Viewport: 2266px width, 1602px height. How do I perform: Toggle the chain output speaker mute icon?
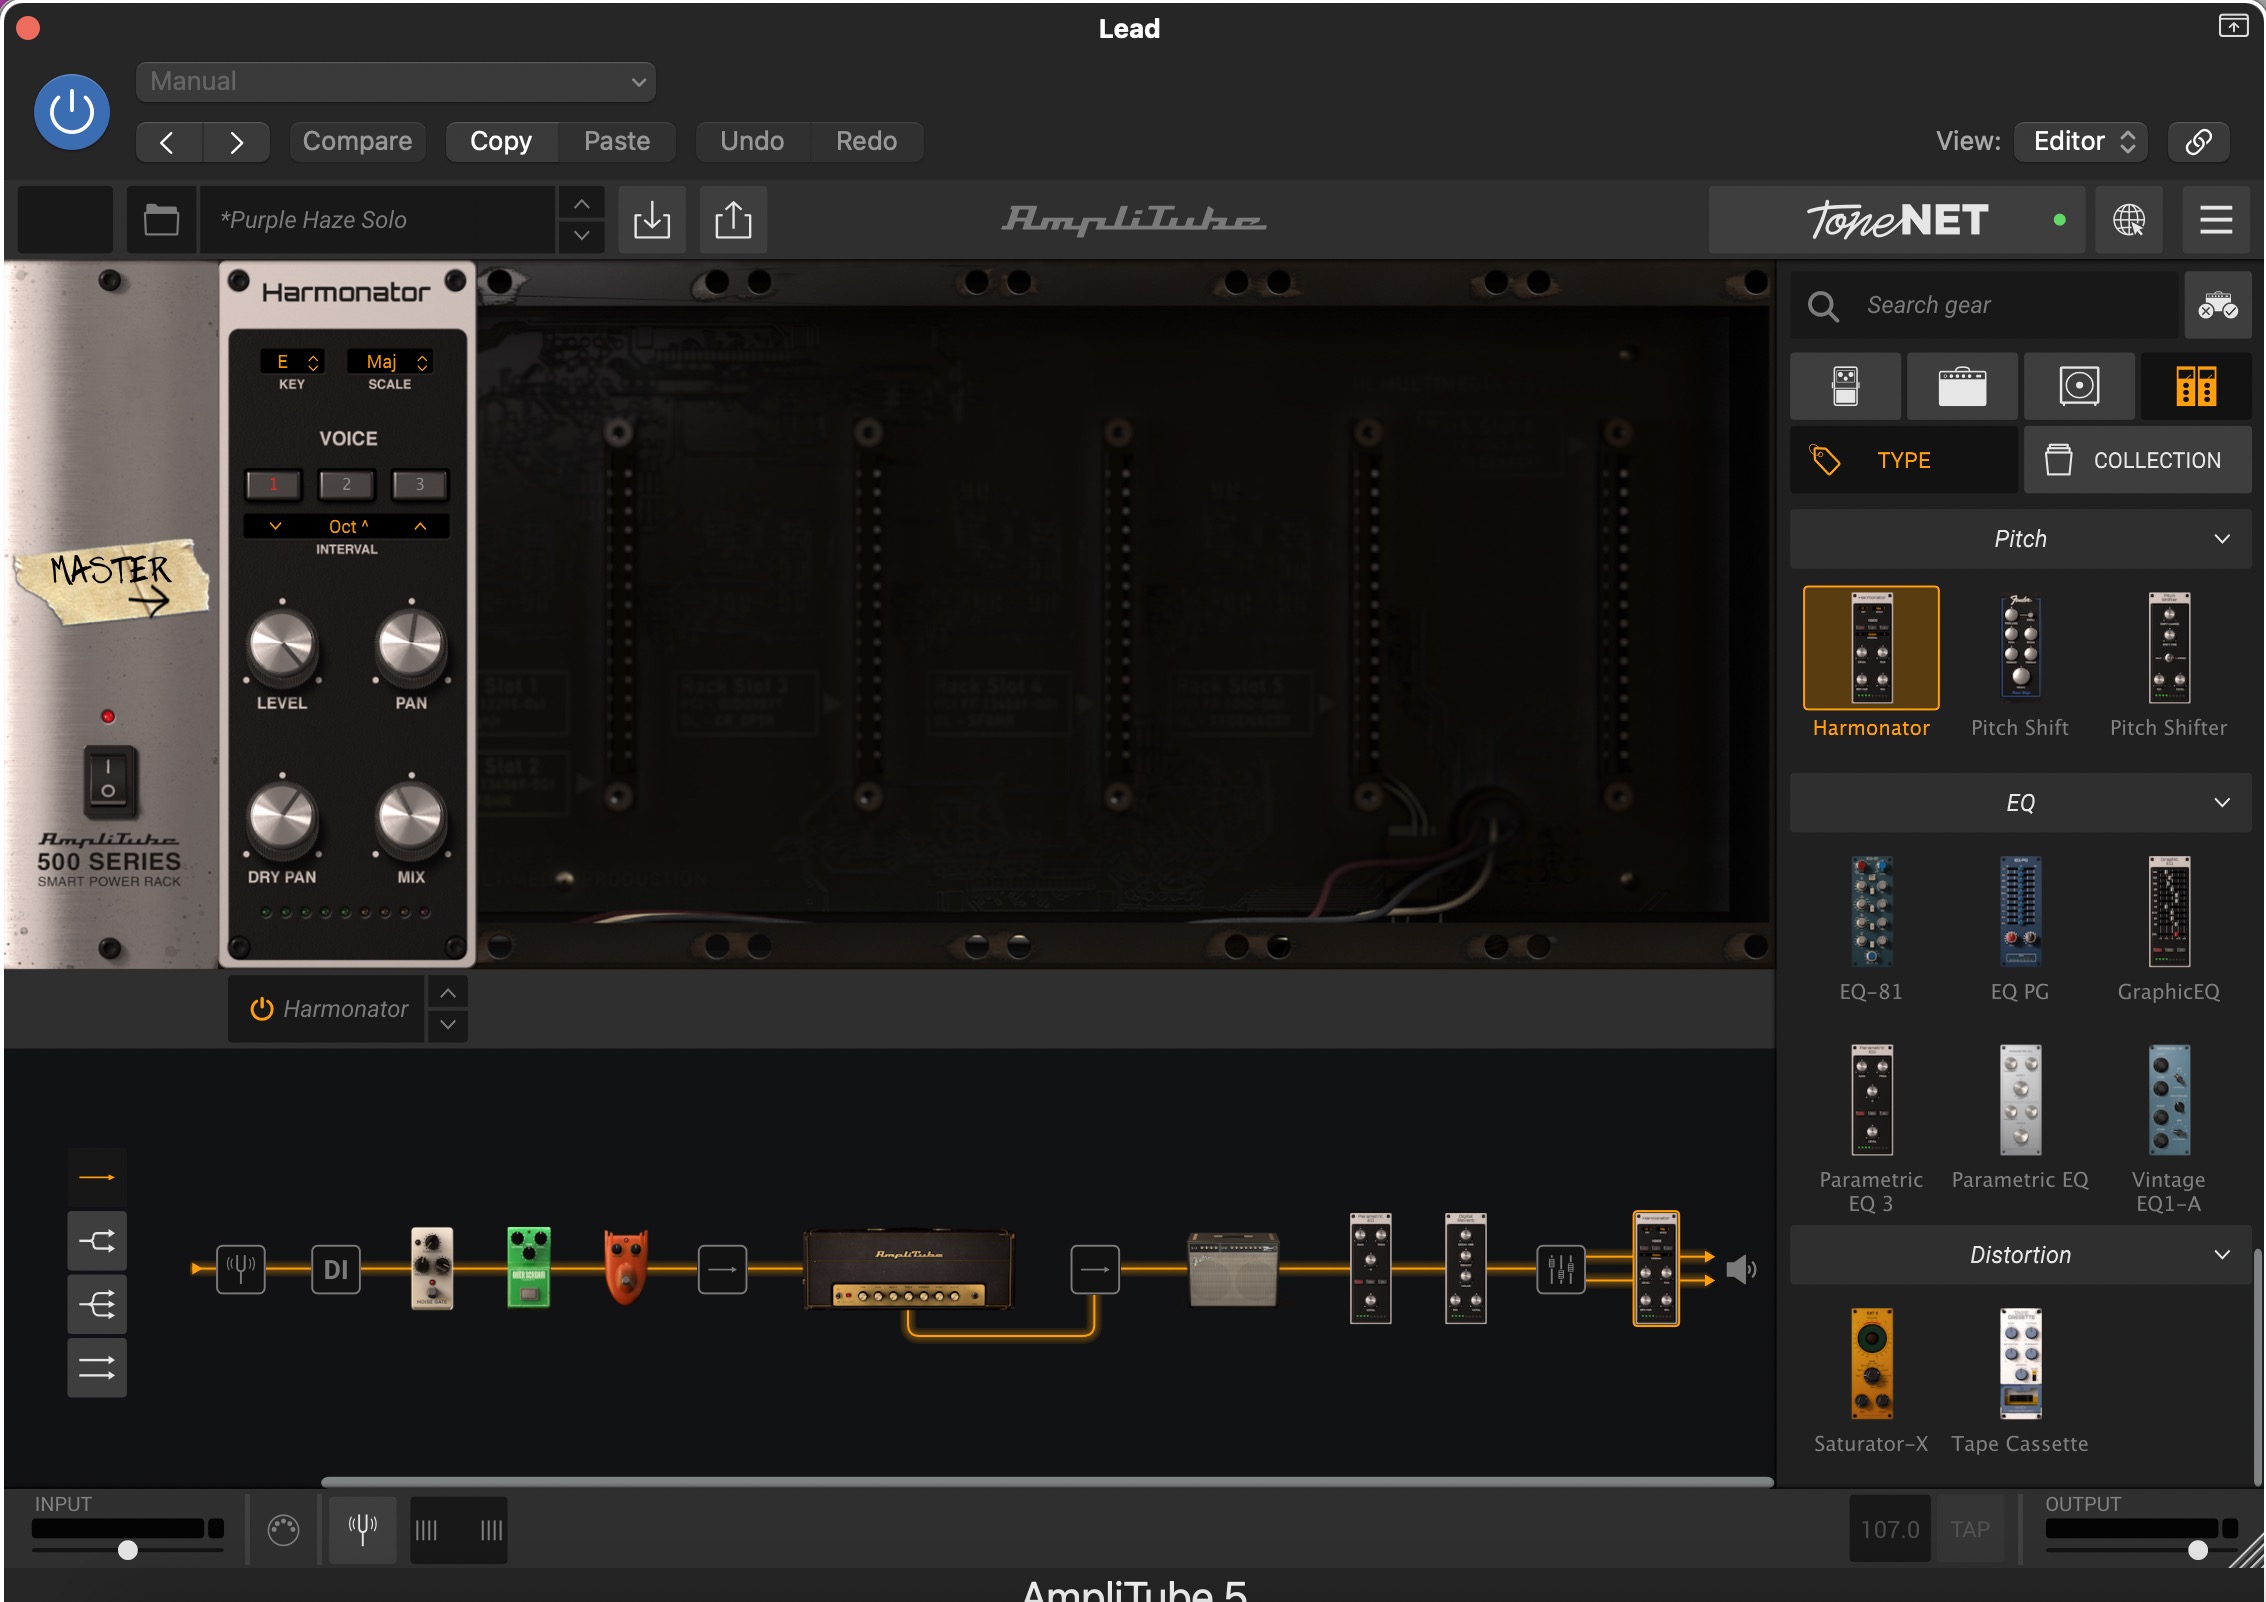tap(1741, 1270)
